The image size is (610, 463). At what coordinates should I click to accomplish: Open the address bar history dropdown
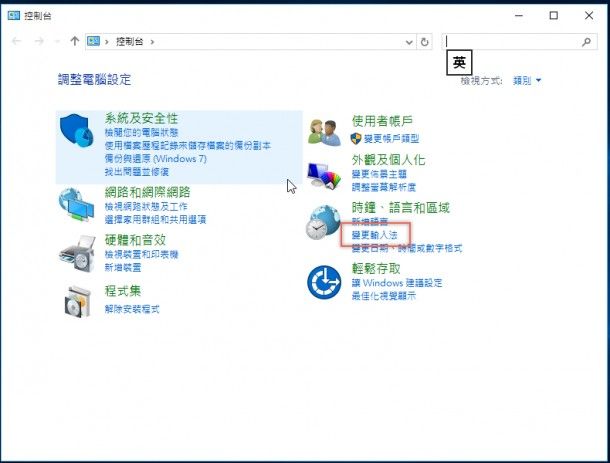point(409,42)
